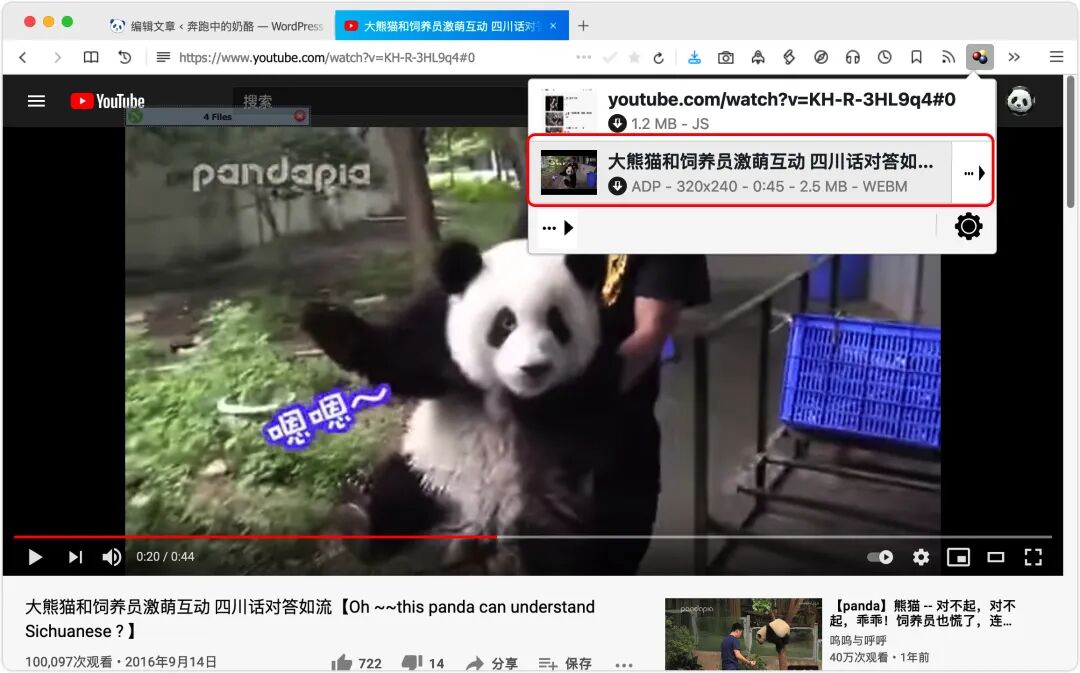
Task: Open the YouTube guide hamburger menu
Action: tap(36, 101)
